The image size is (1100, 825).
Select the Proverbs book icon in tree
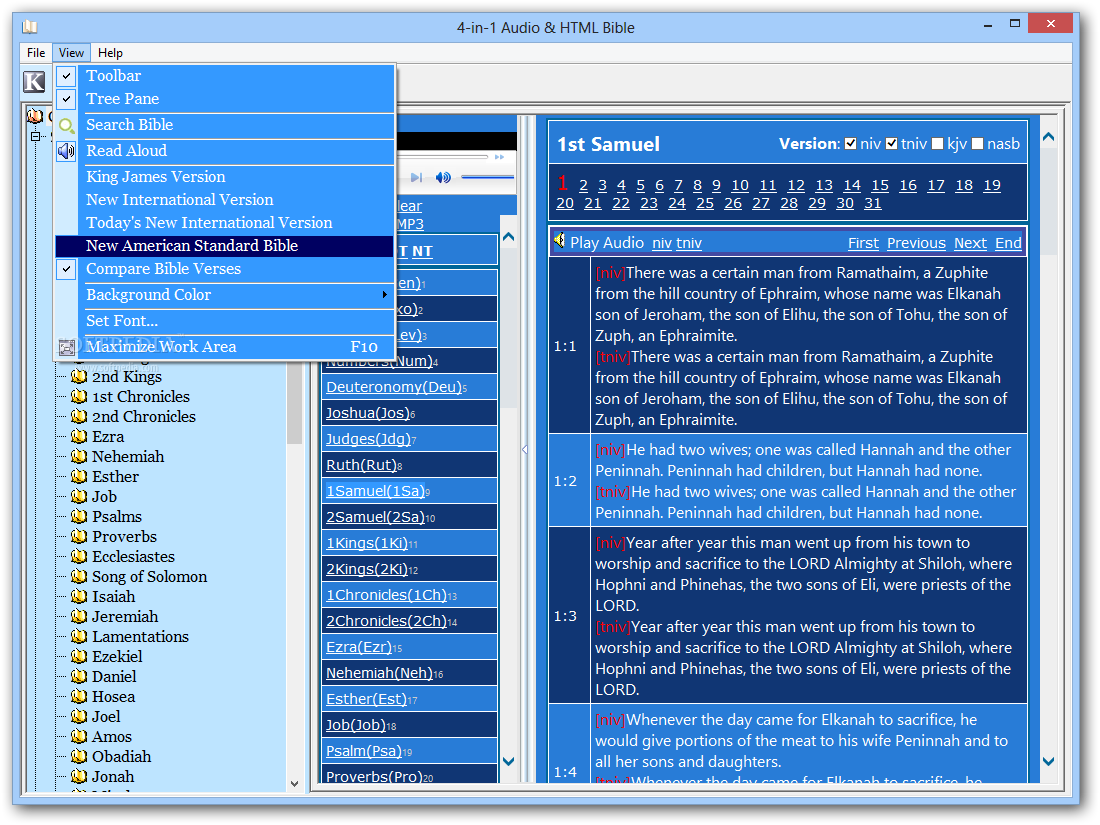point(79,537)
